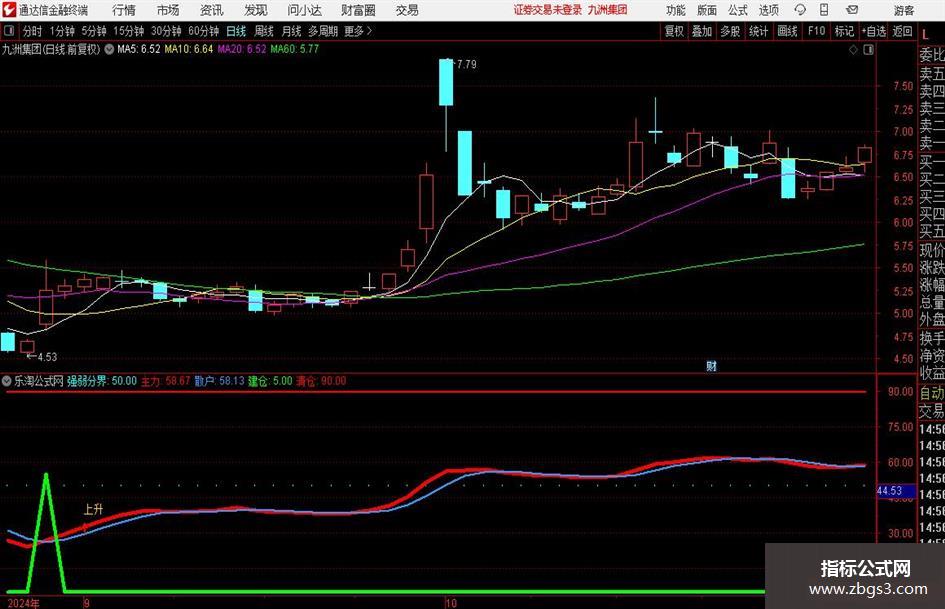945x609 pixels.
Task: Click the MA20: 6.52 label
Action: (242, 49)
